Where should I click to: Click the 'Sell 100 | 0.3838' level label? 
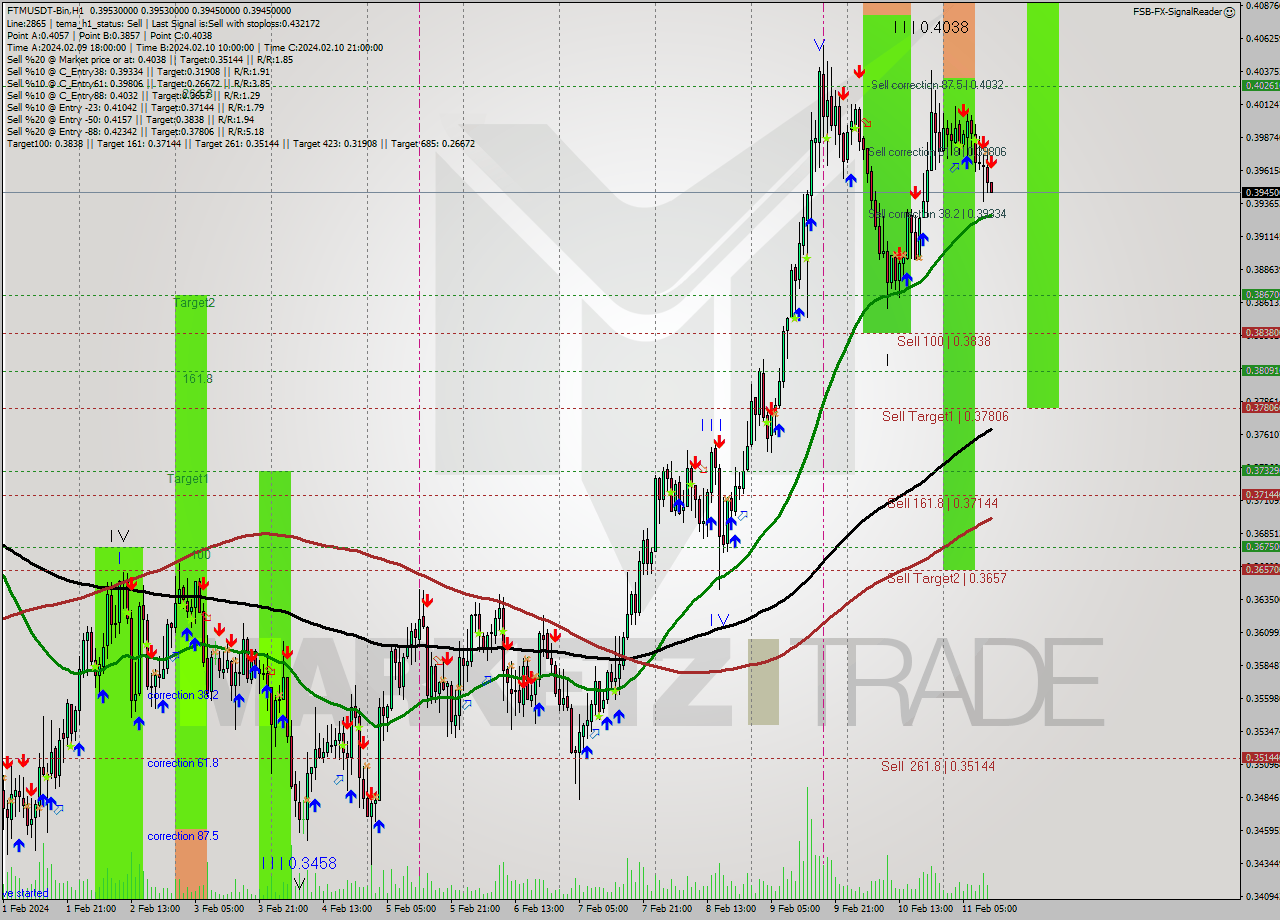(x=944, y=341)
